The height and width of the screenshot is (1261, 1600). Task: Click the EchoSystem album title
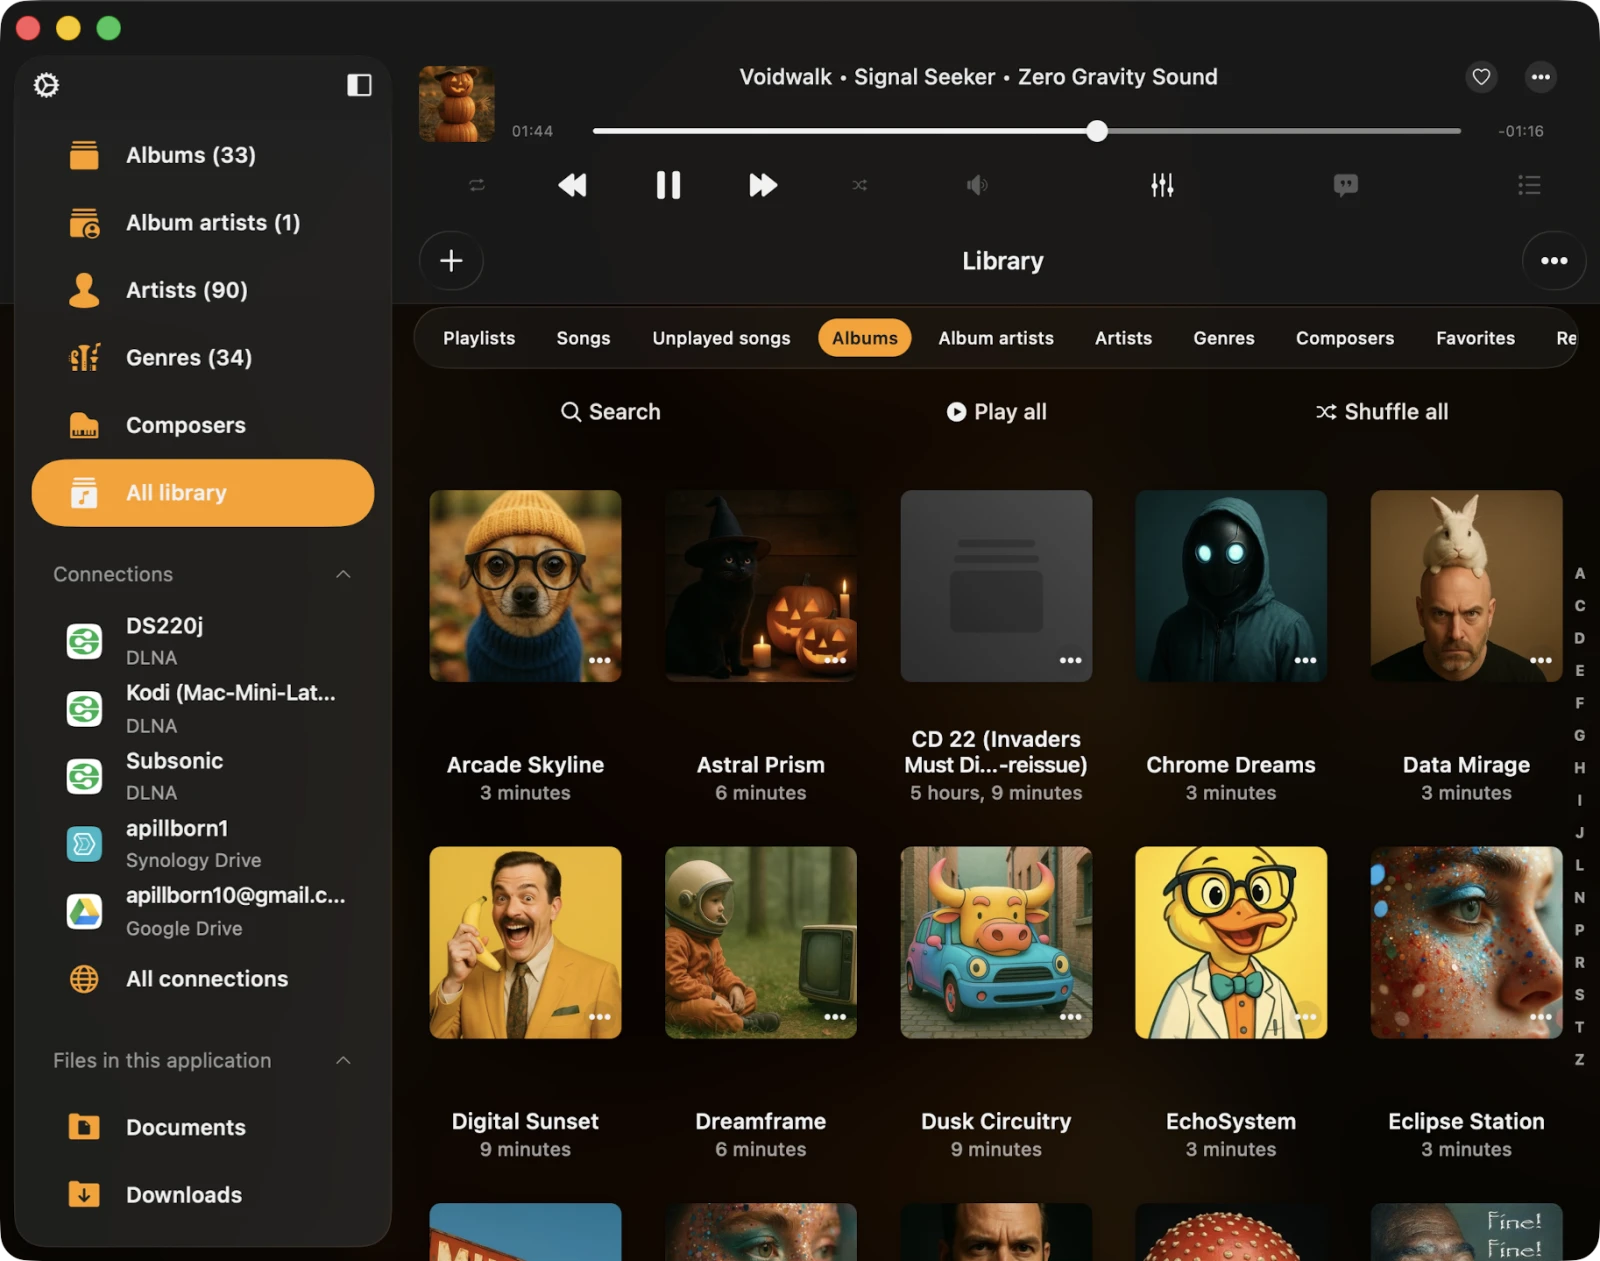tap(1231, 1122)
